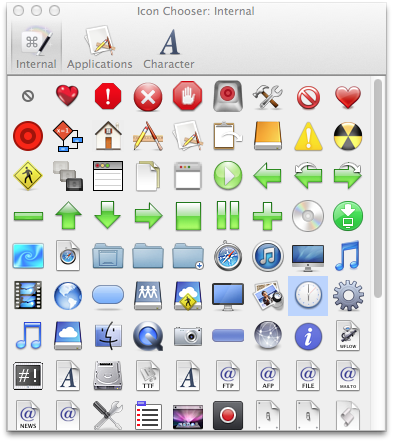Choose the blue rounded pill icon

tap(108, 295)
